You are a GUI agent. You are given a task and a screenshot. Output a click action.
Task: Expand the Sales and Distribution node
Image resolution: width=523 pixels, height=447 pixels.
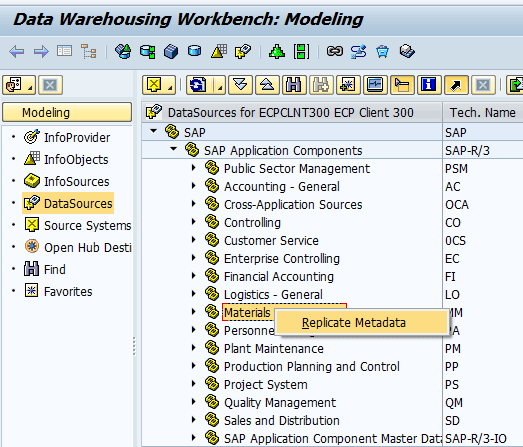coord(193,420)
